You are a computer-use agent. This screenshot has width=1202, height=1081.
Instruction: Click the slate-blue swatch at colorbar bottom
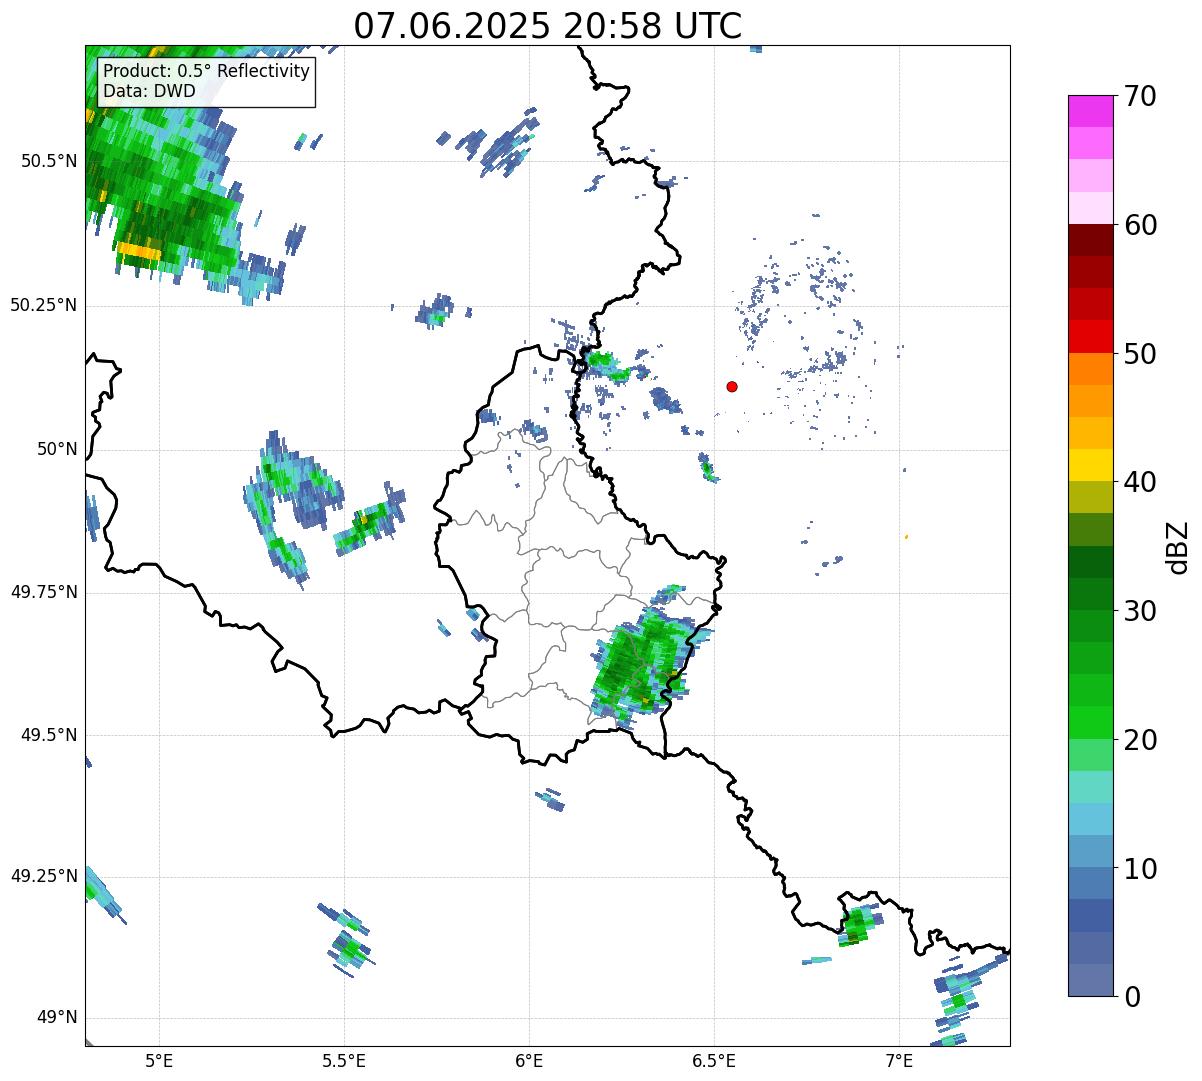pos(1091,980)
